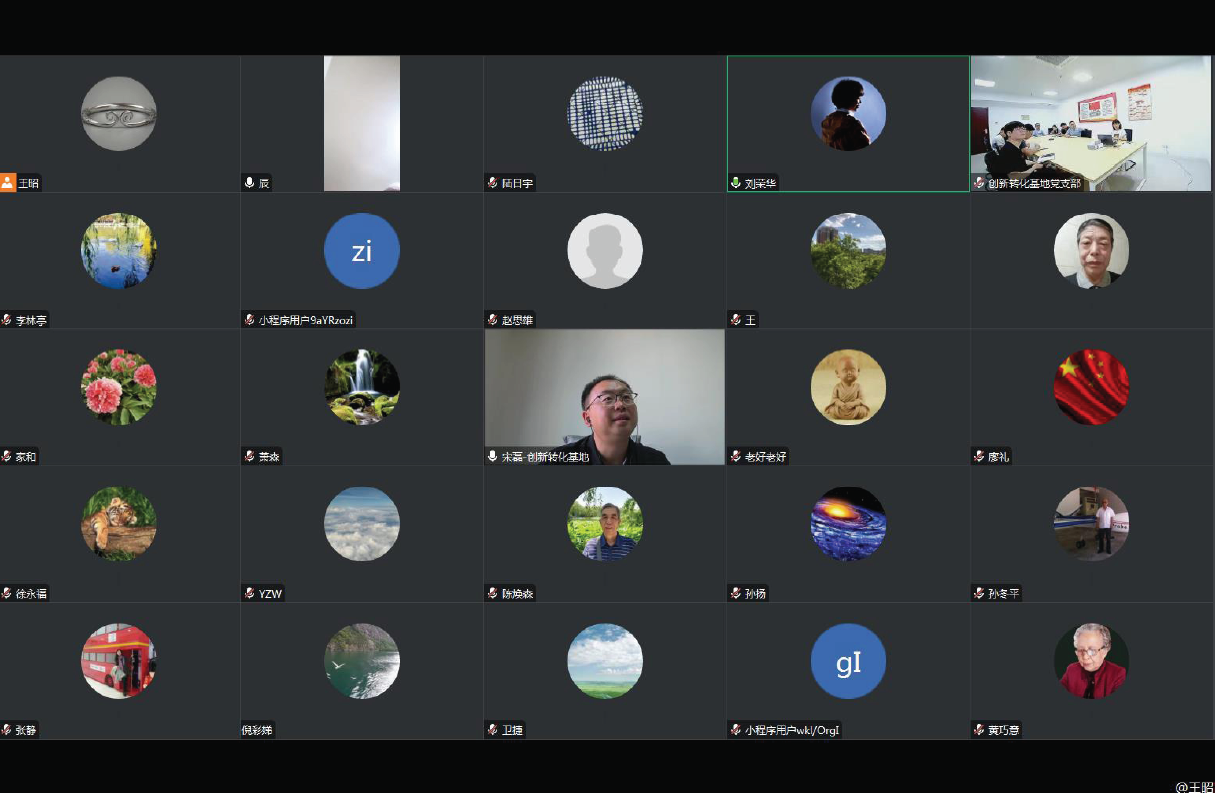This screenshot has height=793, width=1216.
Task: Click the blue "gI" initials avatar
Action: [x=848, y=661]
